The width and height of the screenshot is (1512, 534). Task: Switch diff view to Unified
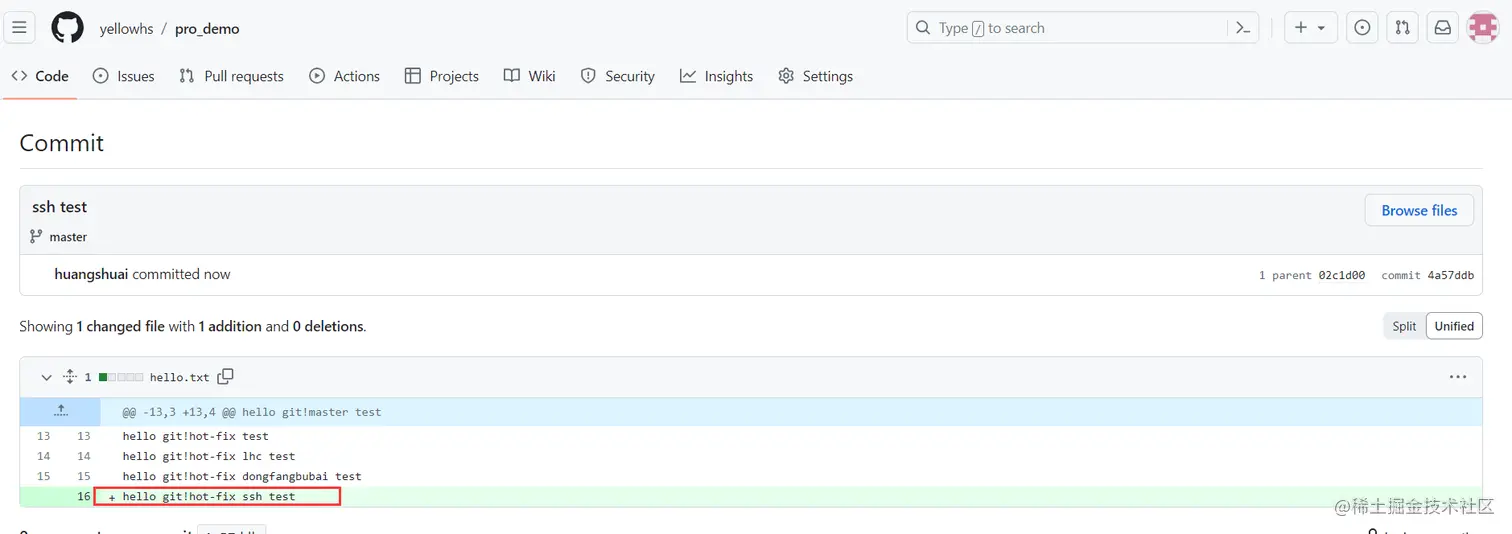[1454, 326]
